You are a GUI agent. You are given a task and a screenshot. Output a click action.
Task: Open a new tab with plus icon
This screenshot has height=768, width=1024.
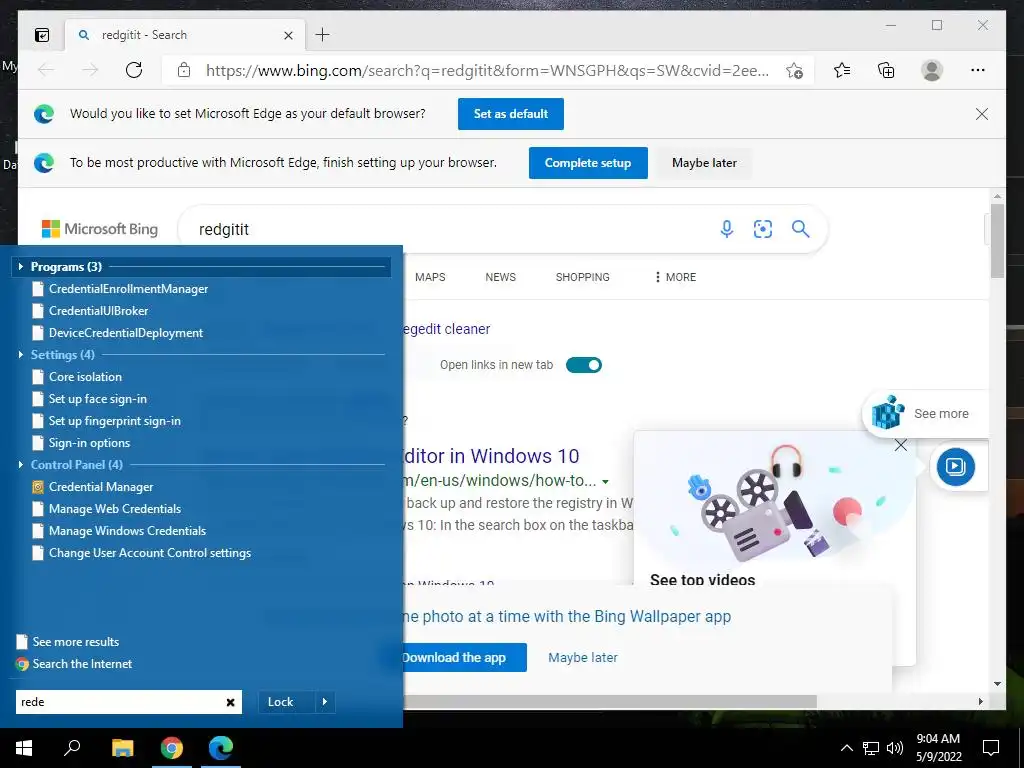click(323, 35)
